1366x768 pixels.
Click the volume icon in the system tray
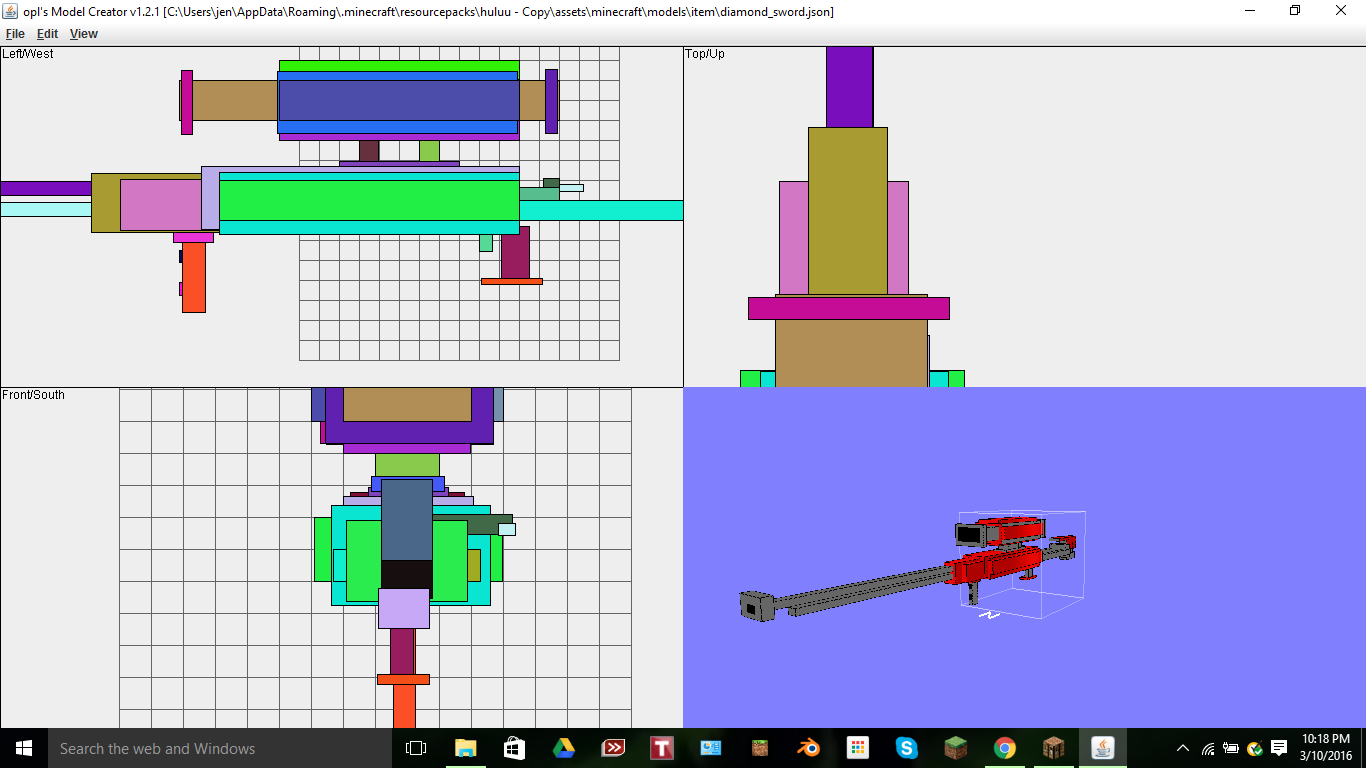1230,748
